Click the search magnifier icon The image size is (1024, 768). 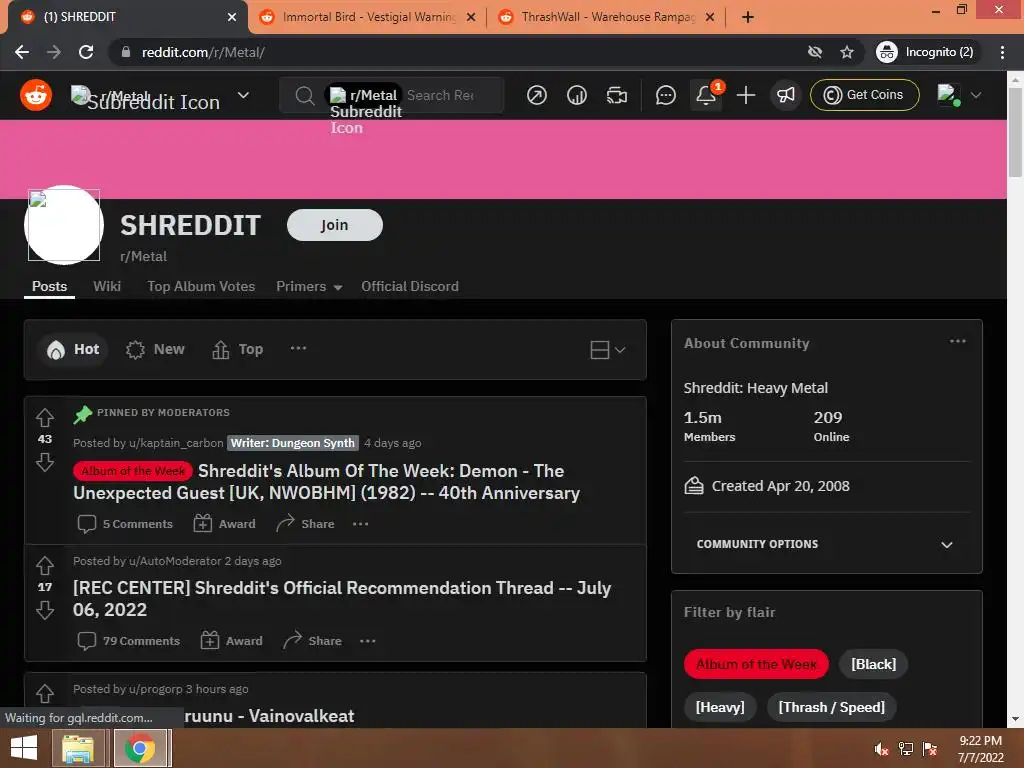pyautogui.click(x=304, y=96)
